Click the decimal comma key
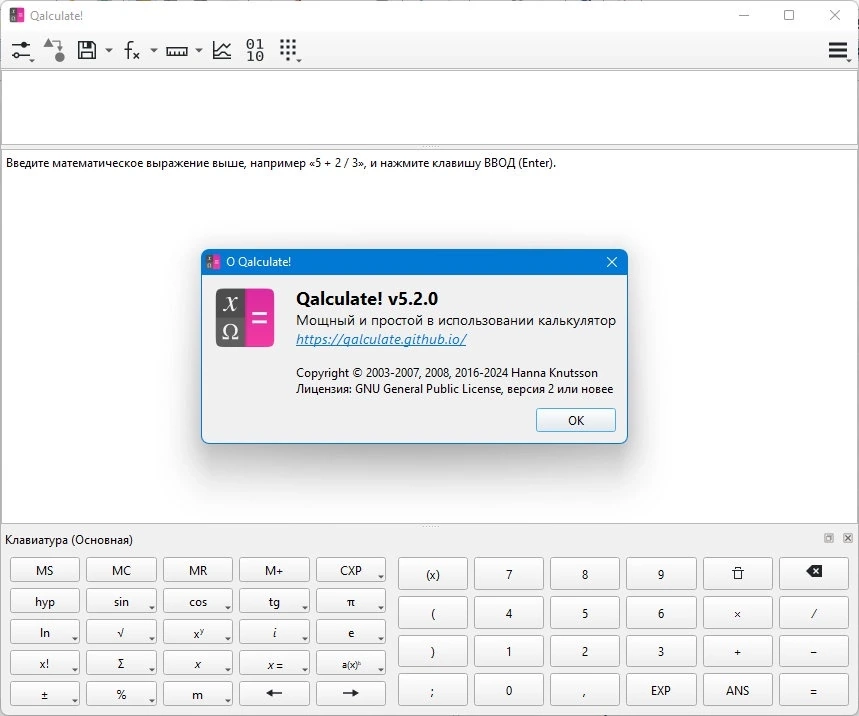Screen dimensions: 859x716 coord(585,690)
